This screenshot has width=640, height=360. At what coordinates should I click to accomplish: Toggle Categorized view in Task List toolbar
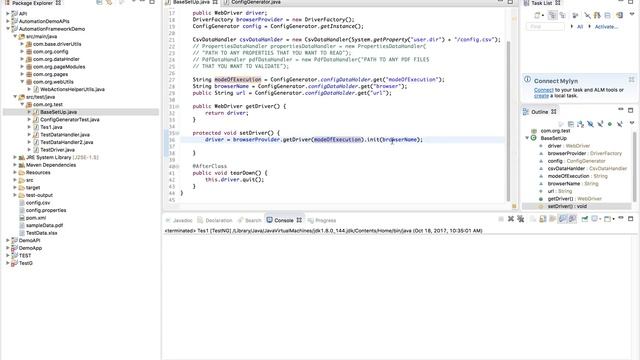click(x=553, y=16)
